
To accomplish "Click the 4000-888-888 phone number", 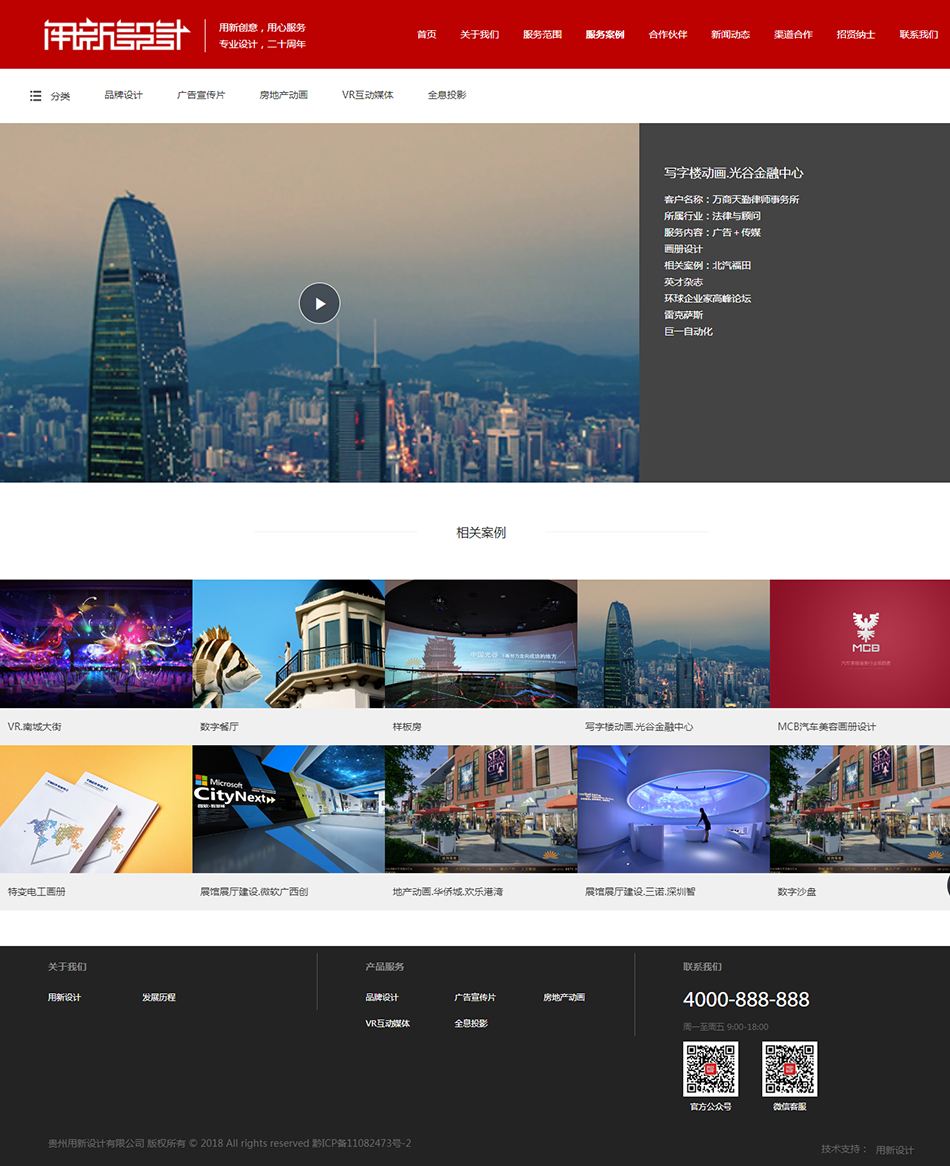I will click(748, 999).
